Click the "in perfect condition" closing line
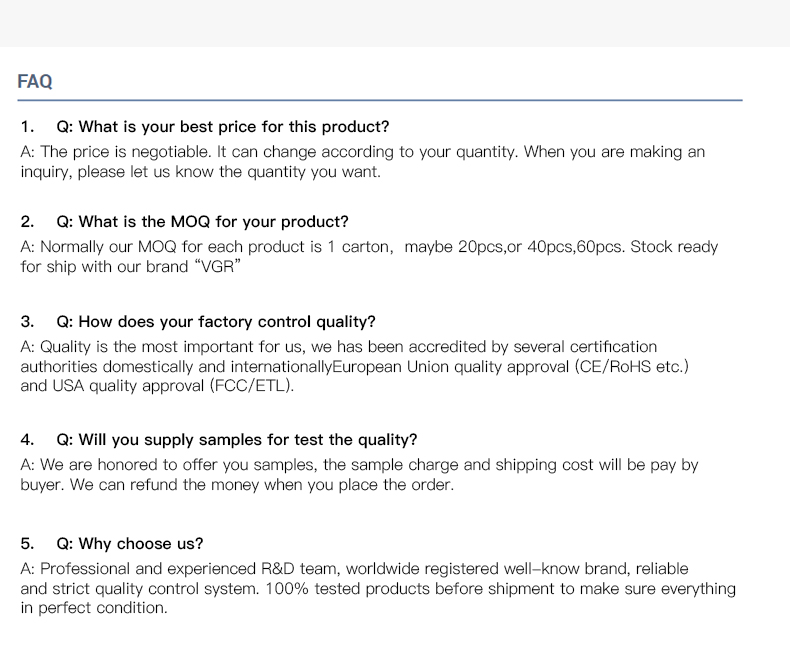790x645 pixels. coord(93,608)
